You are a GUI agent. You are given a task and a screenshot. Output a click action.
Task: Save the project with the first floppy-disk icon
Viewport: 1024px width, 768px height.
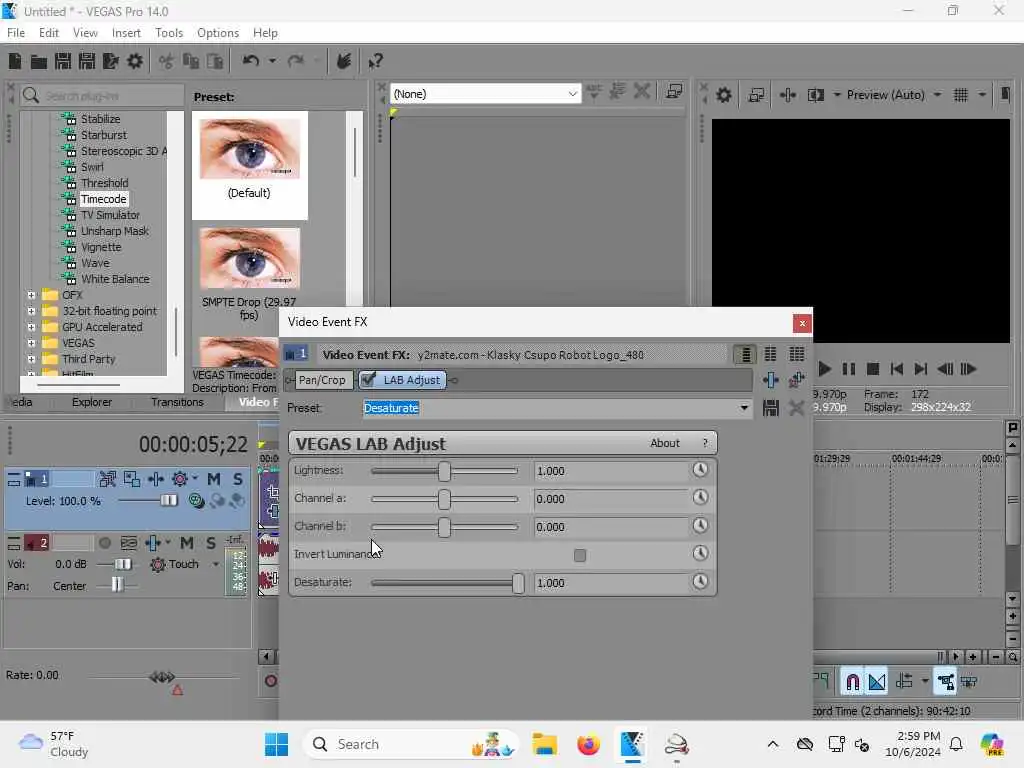[x=63, y=61]
